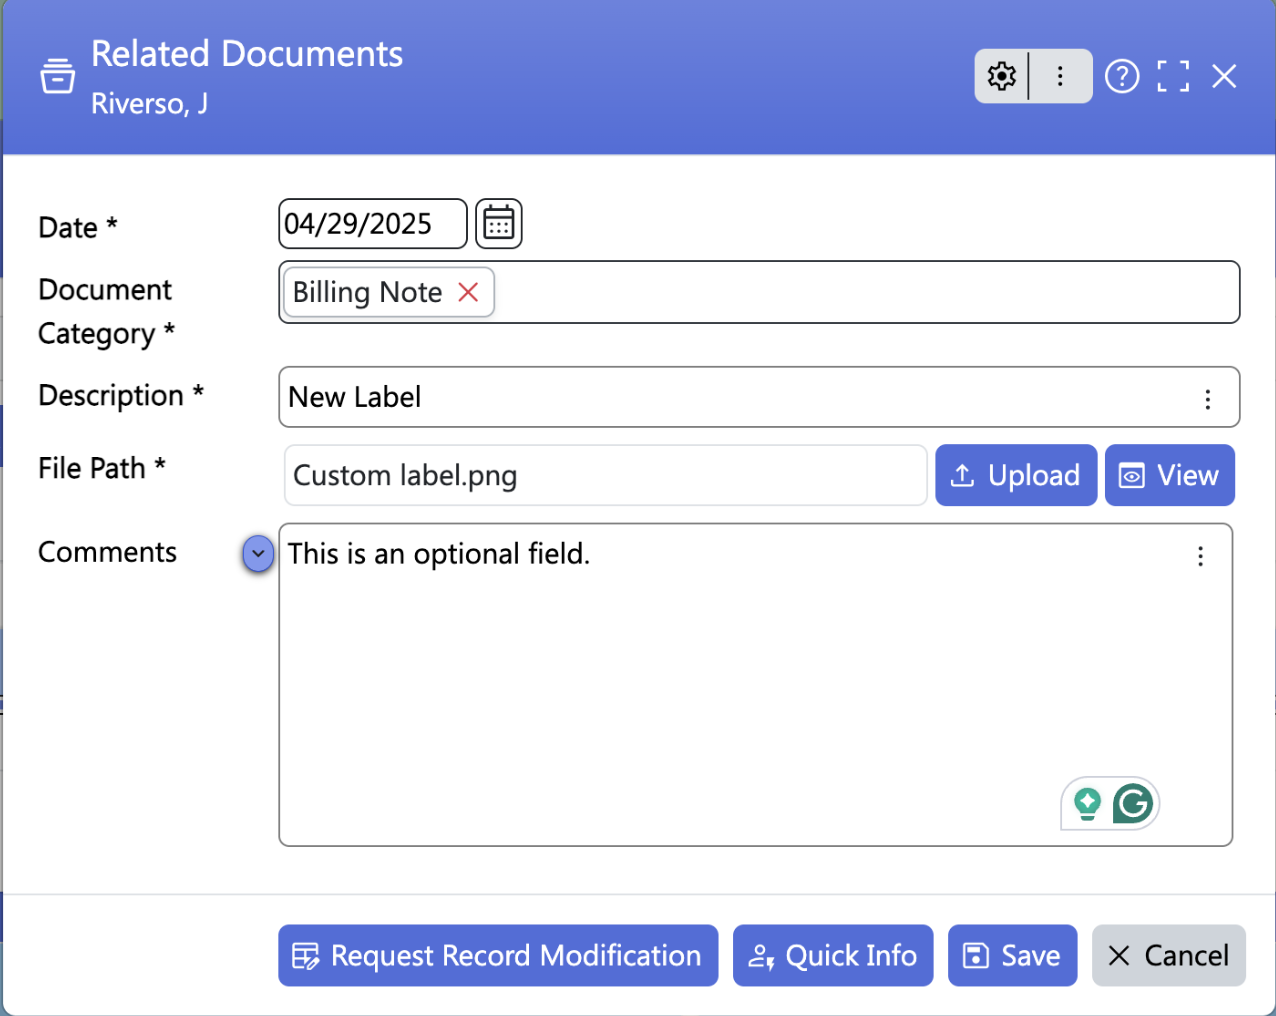Close the Related Documents dialog

coord(1224,76)
